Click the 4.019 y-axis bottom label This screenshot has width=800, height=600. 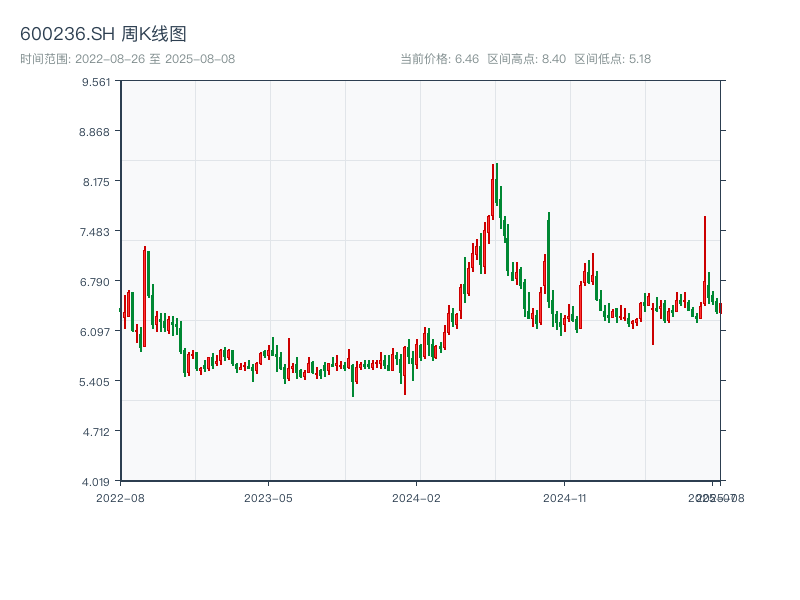tap(96, 482)
